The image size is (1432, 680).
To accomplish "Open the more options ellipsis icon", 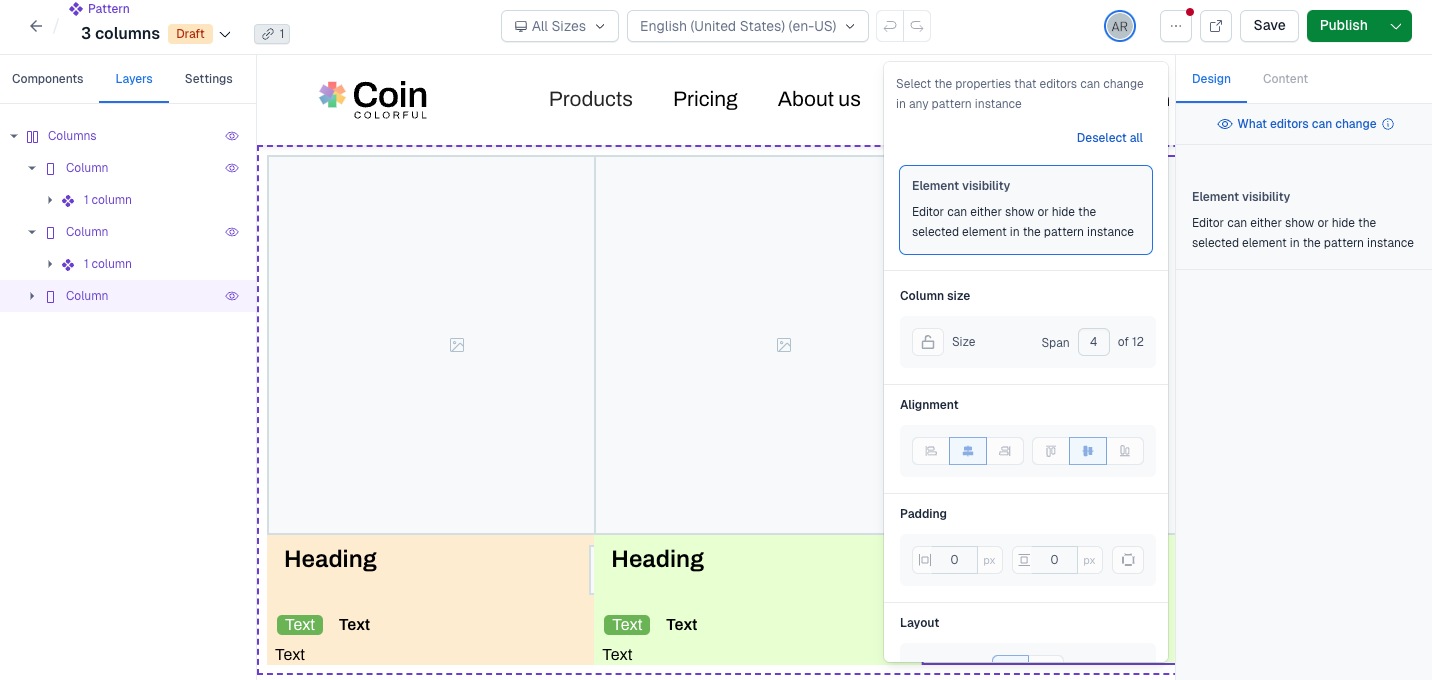I will (1176, 25).
